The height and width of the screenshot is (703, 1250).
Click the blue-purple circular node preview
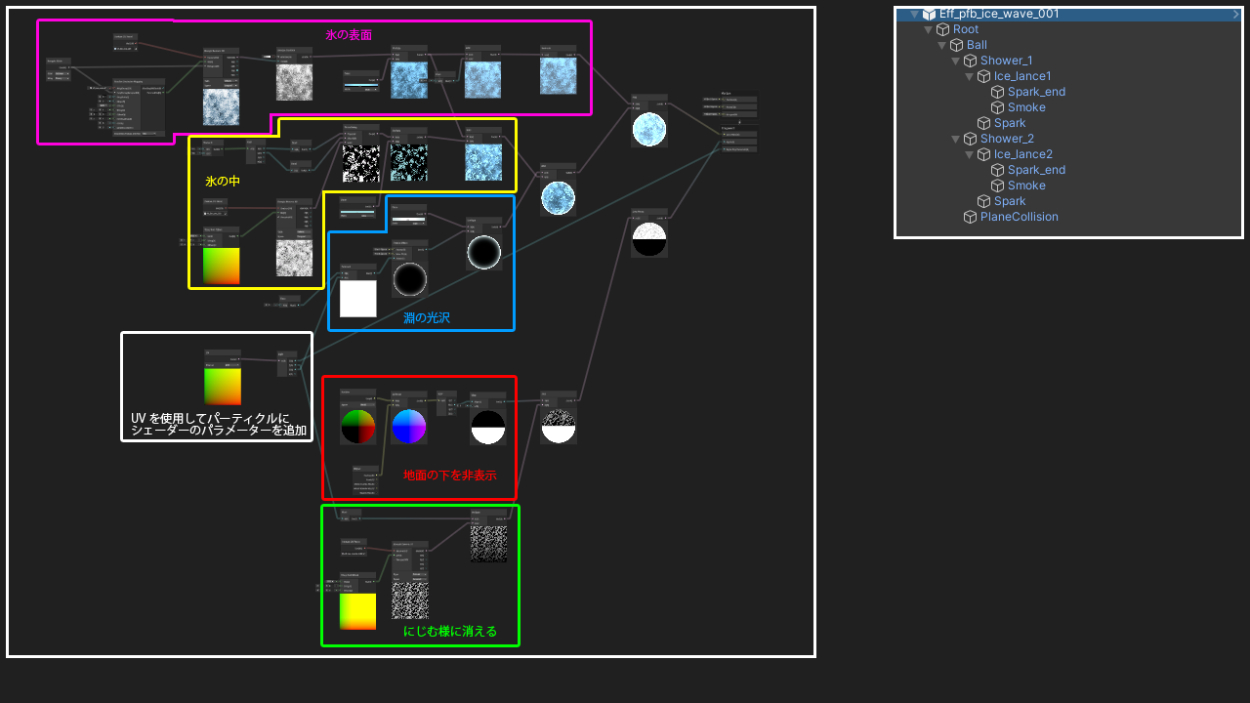pyautogui.click(x=409, y=427)
